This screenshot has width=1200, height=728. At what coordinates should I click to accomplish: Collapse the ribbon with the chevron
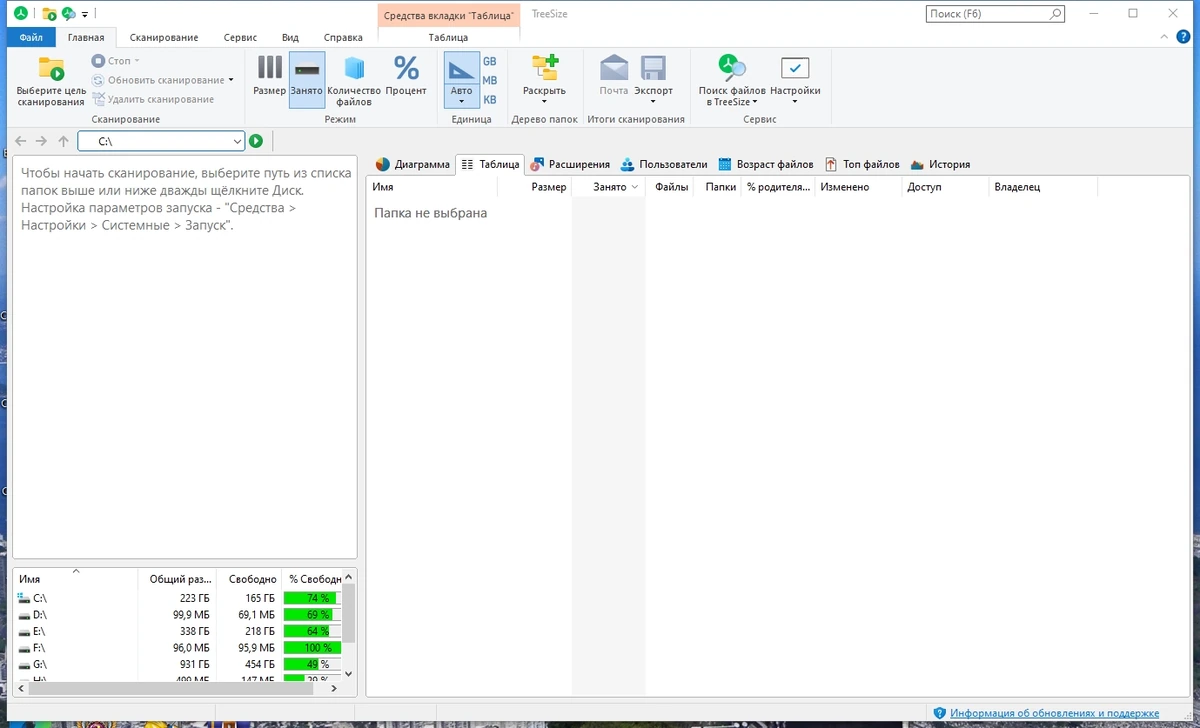(x=1164, y=36)
